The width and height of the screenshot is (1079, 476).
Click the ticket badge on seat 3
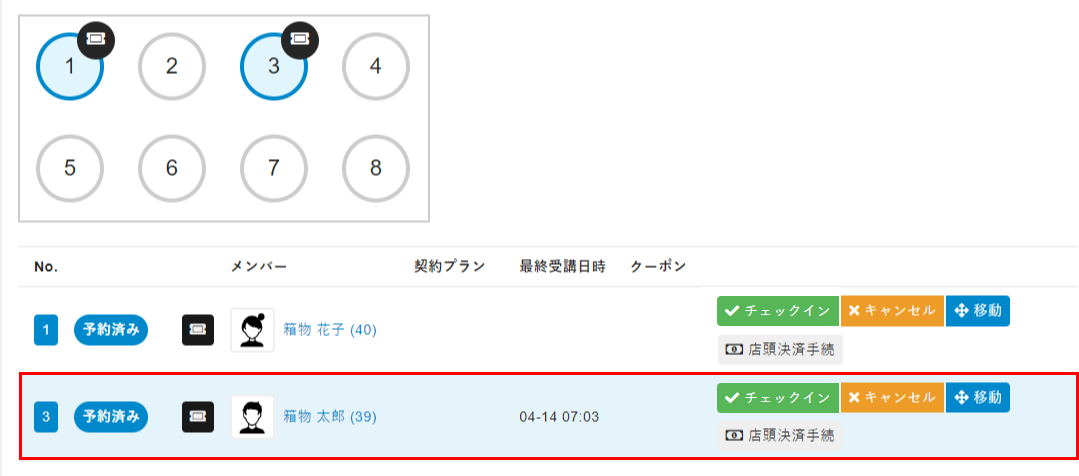coord(300,39)
